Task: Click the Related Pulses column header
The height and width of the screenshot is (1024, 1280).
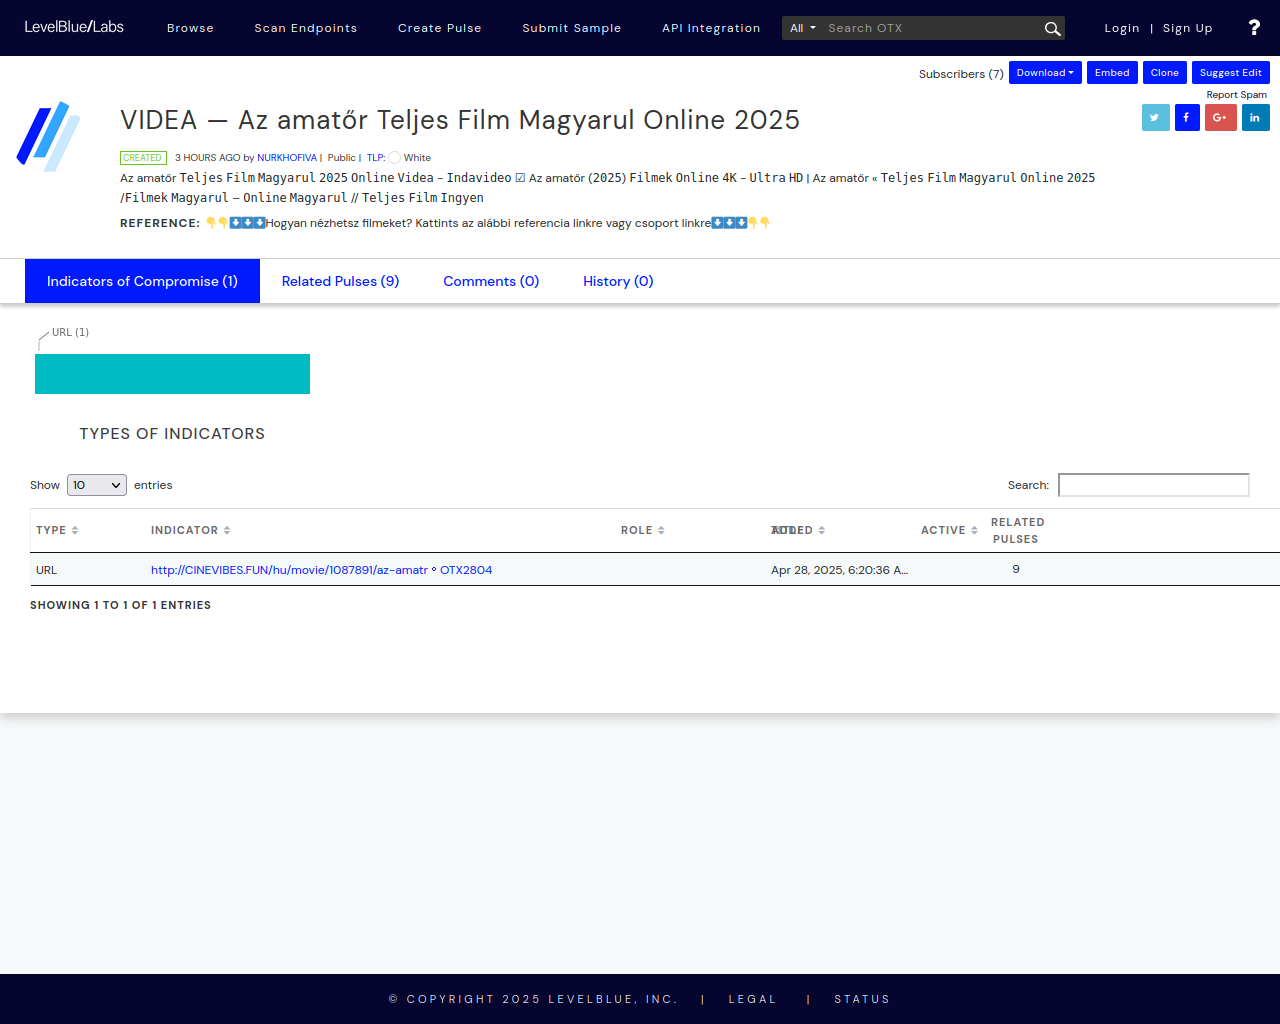Action: tap(1017, 530)
